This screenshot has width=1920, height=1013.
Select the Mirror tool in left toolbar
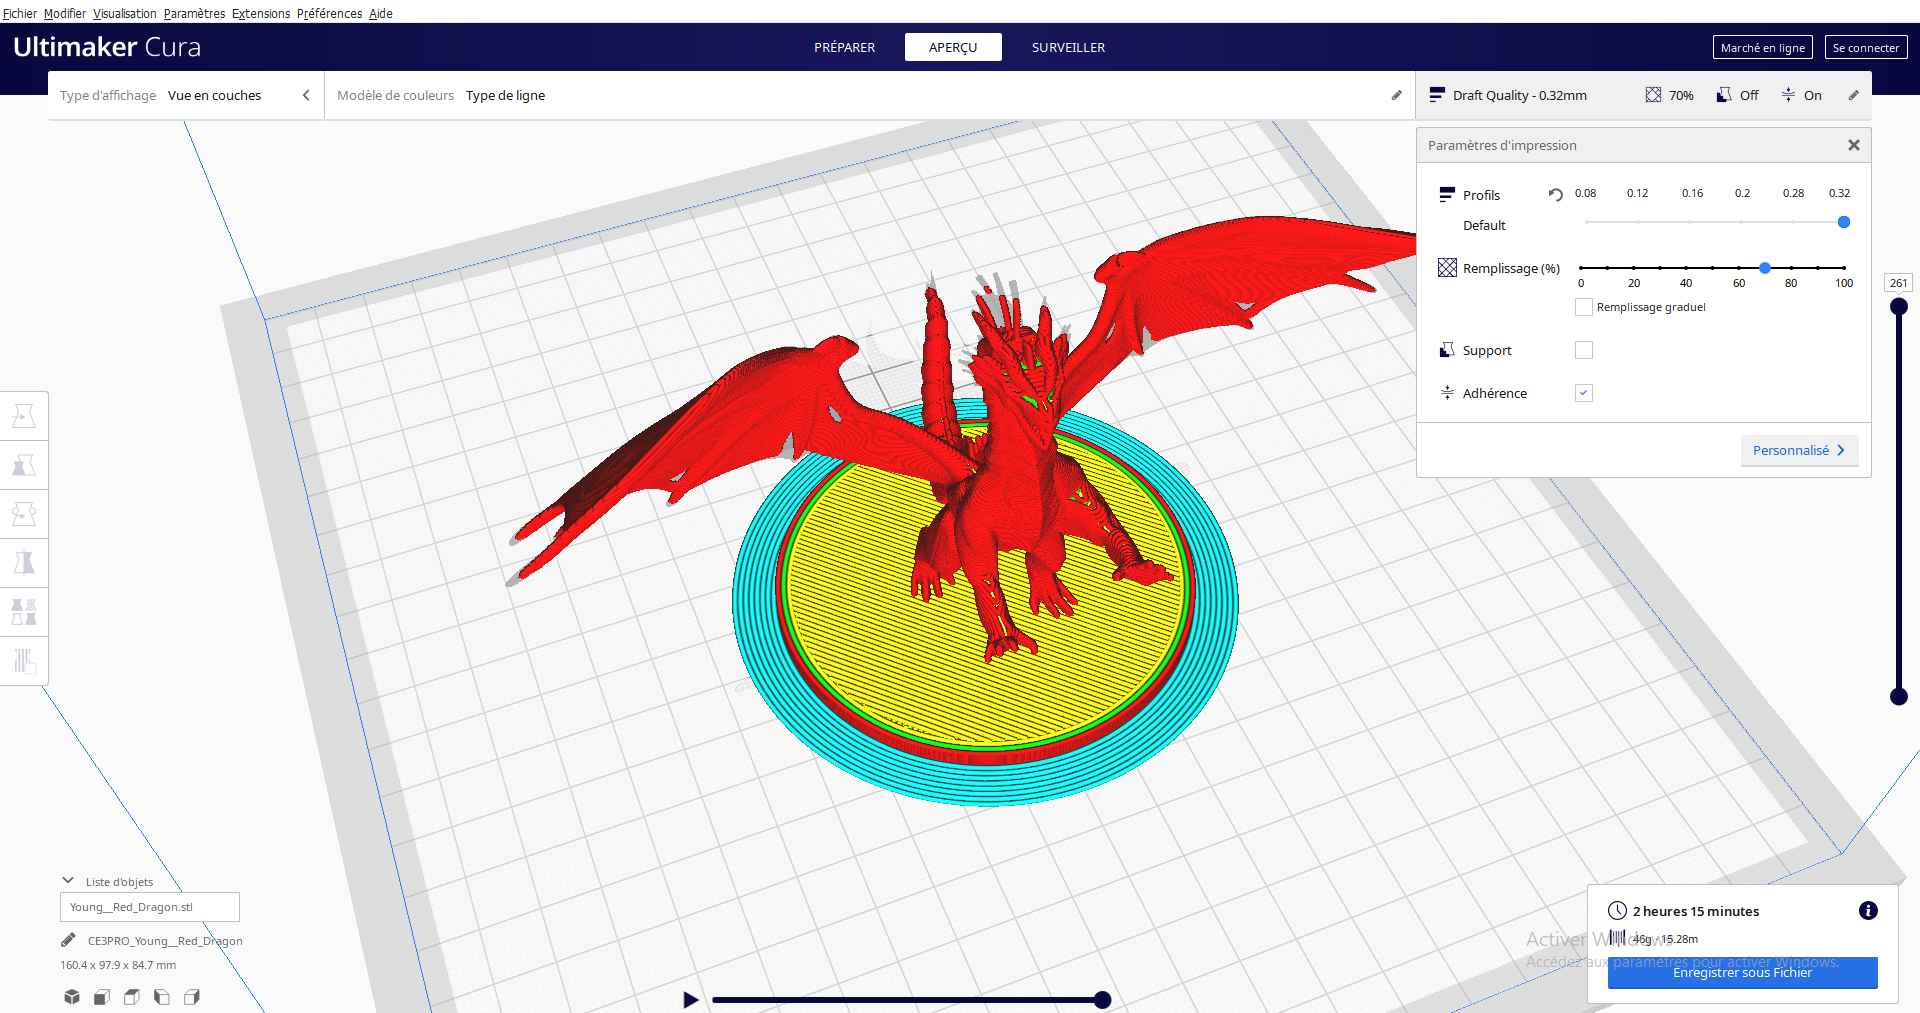(x=24, y=563)
